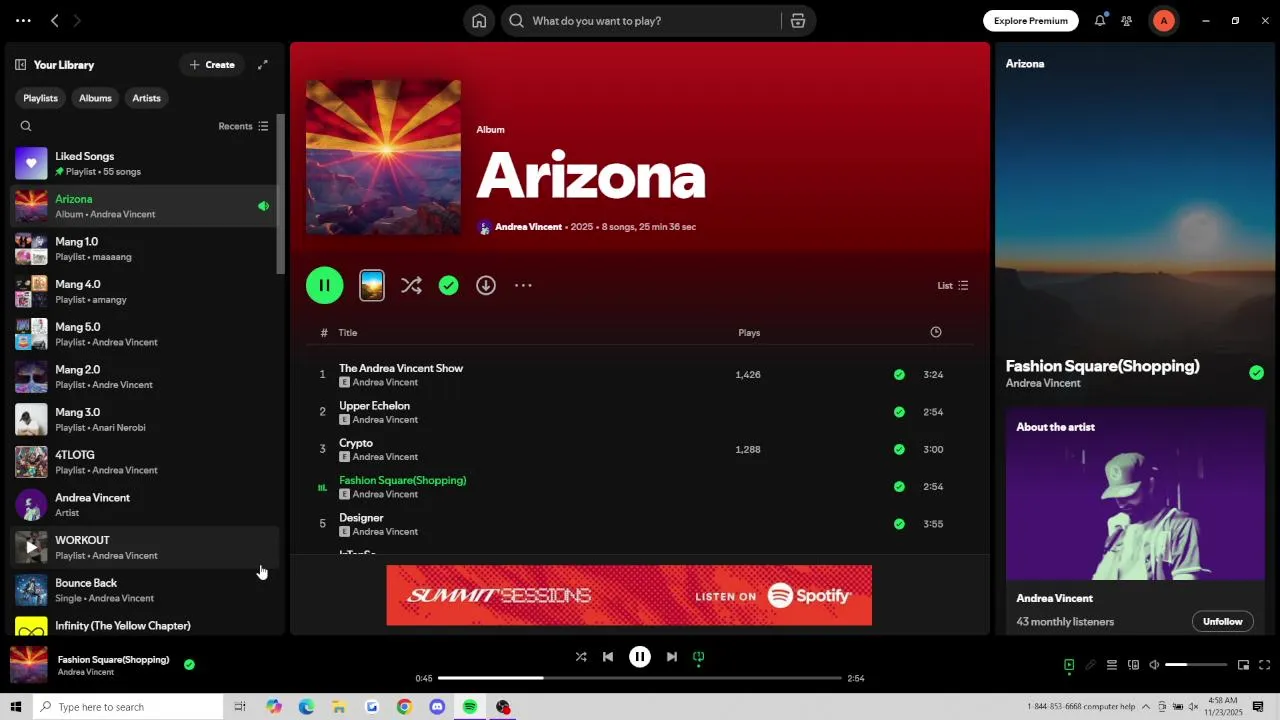Pause the Arizona album with green button
The width and height of the screenshot is (1280, 720).
click(325, 285)
